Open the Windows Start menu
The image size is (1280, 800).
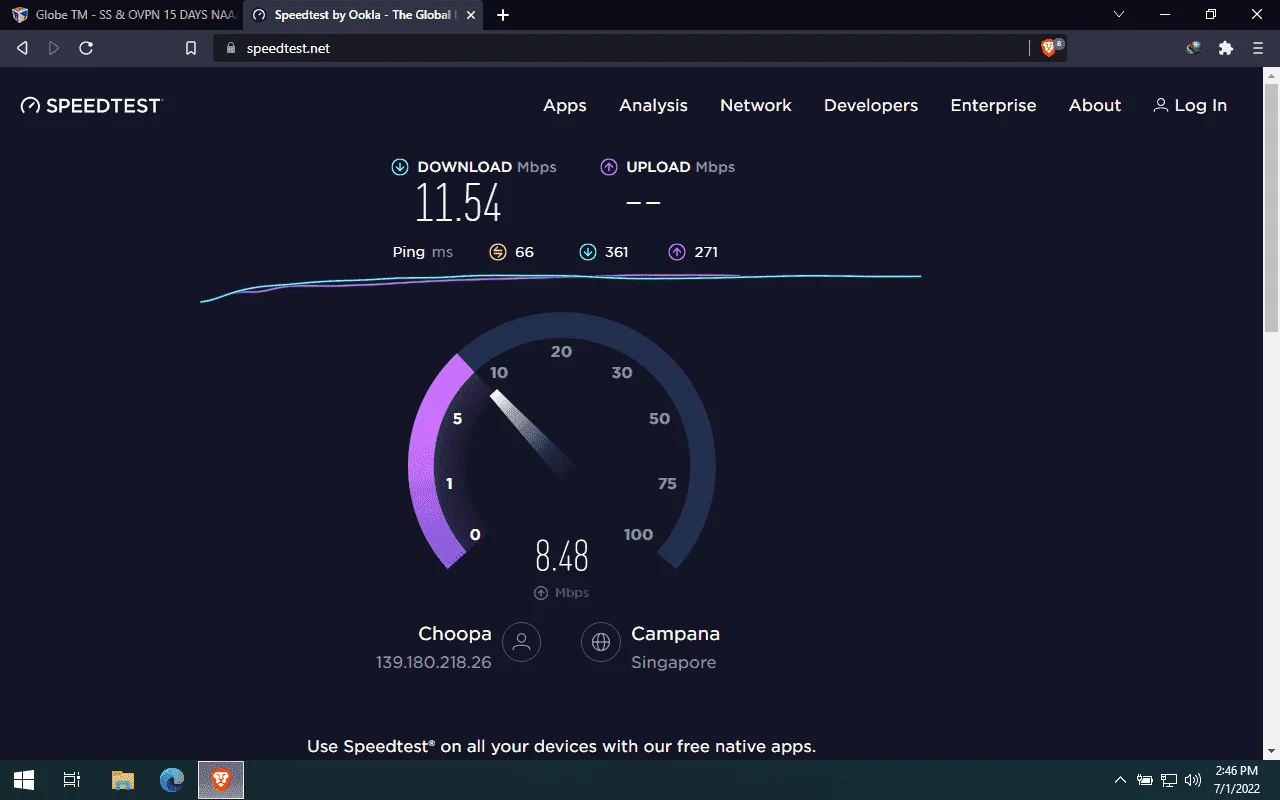pos(24,780)
